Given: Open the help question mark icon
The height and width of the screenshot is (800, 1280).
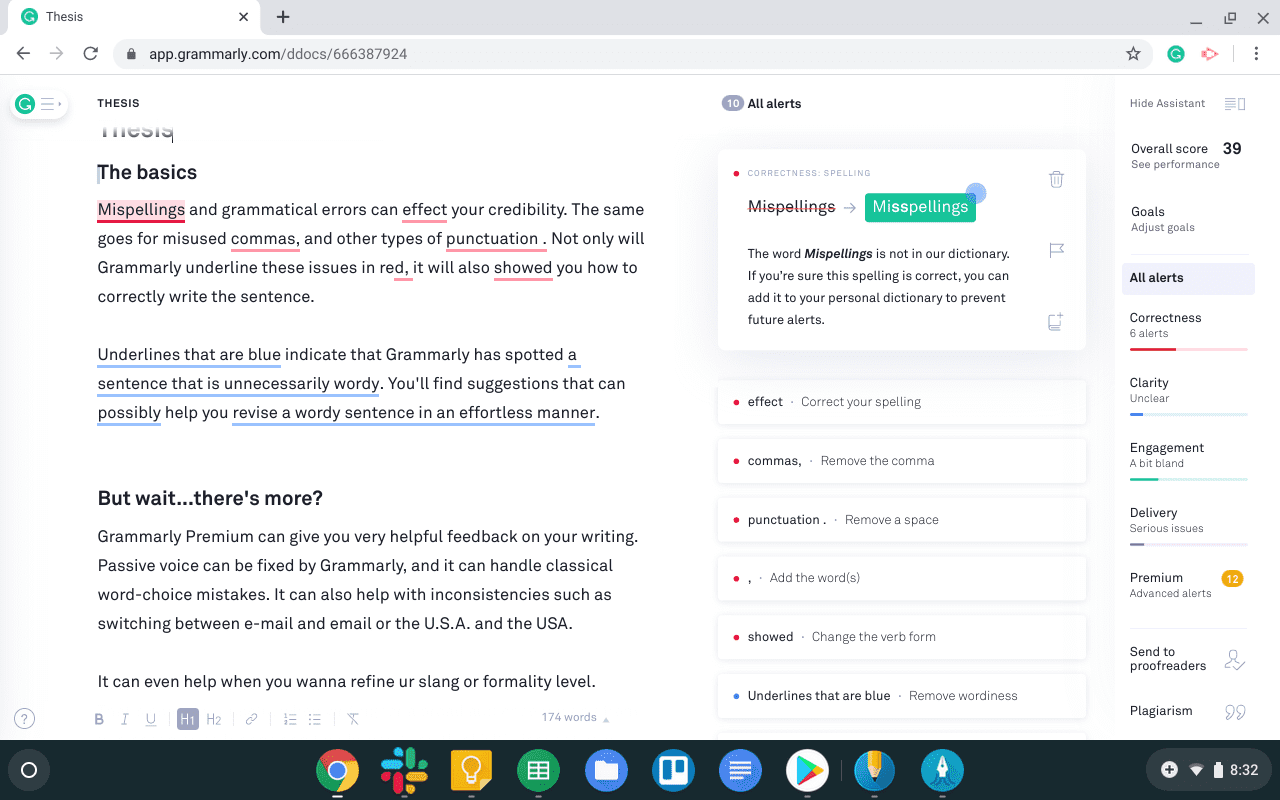Looking at the screenshot, I should (x=25, y=718).
